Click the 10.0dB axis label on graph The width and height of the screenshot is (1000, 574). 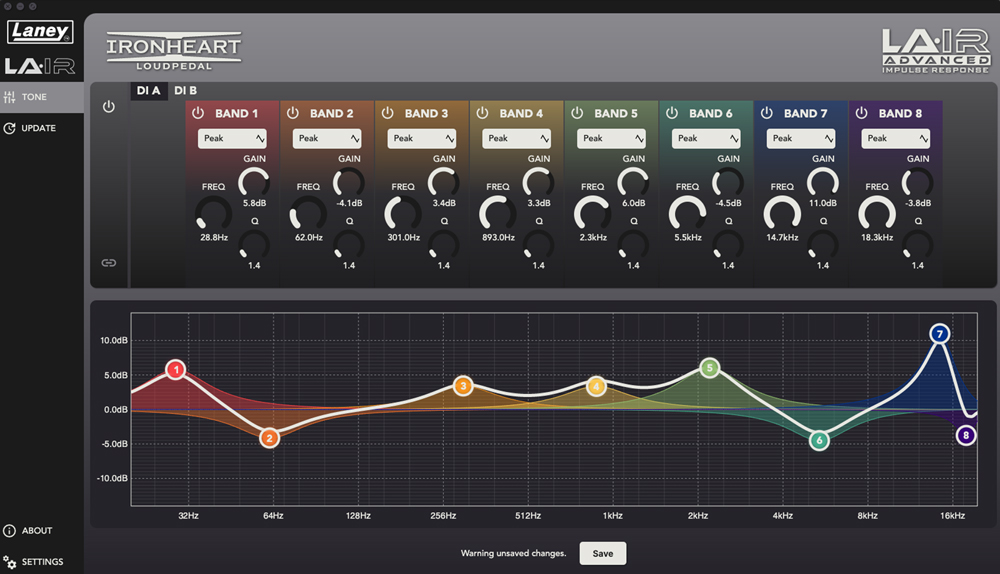[114, 341]
